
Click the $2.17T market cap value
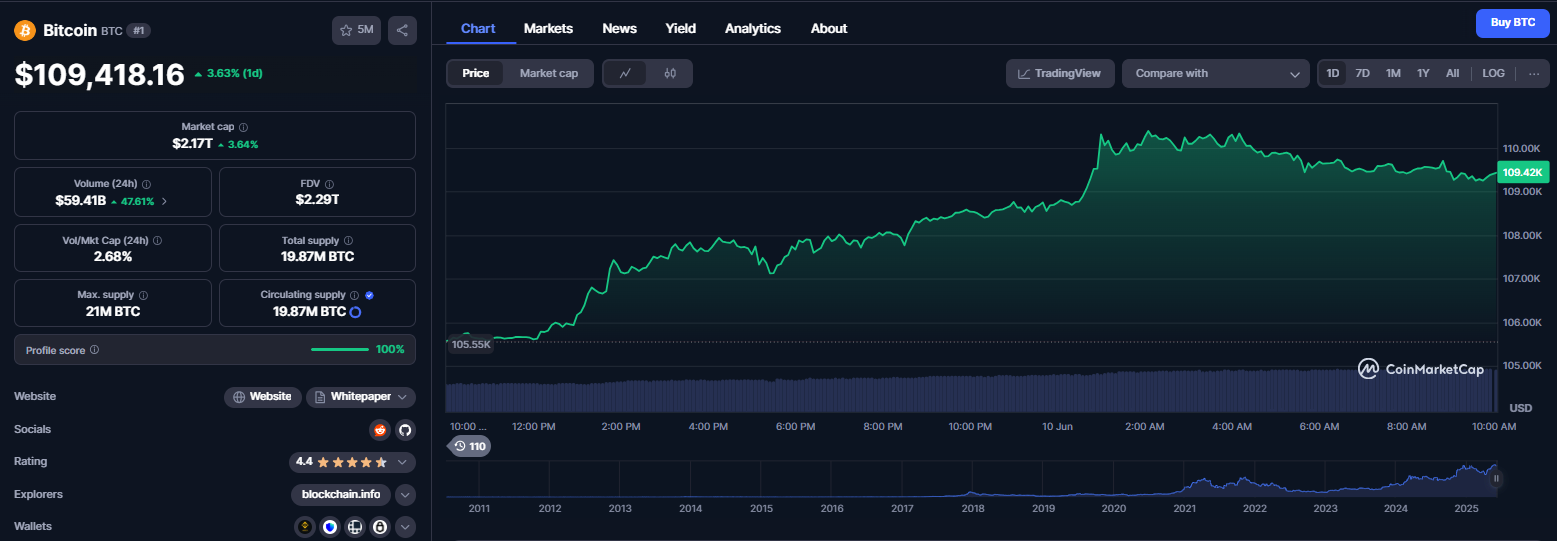[192, 144]
